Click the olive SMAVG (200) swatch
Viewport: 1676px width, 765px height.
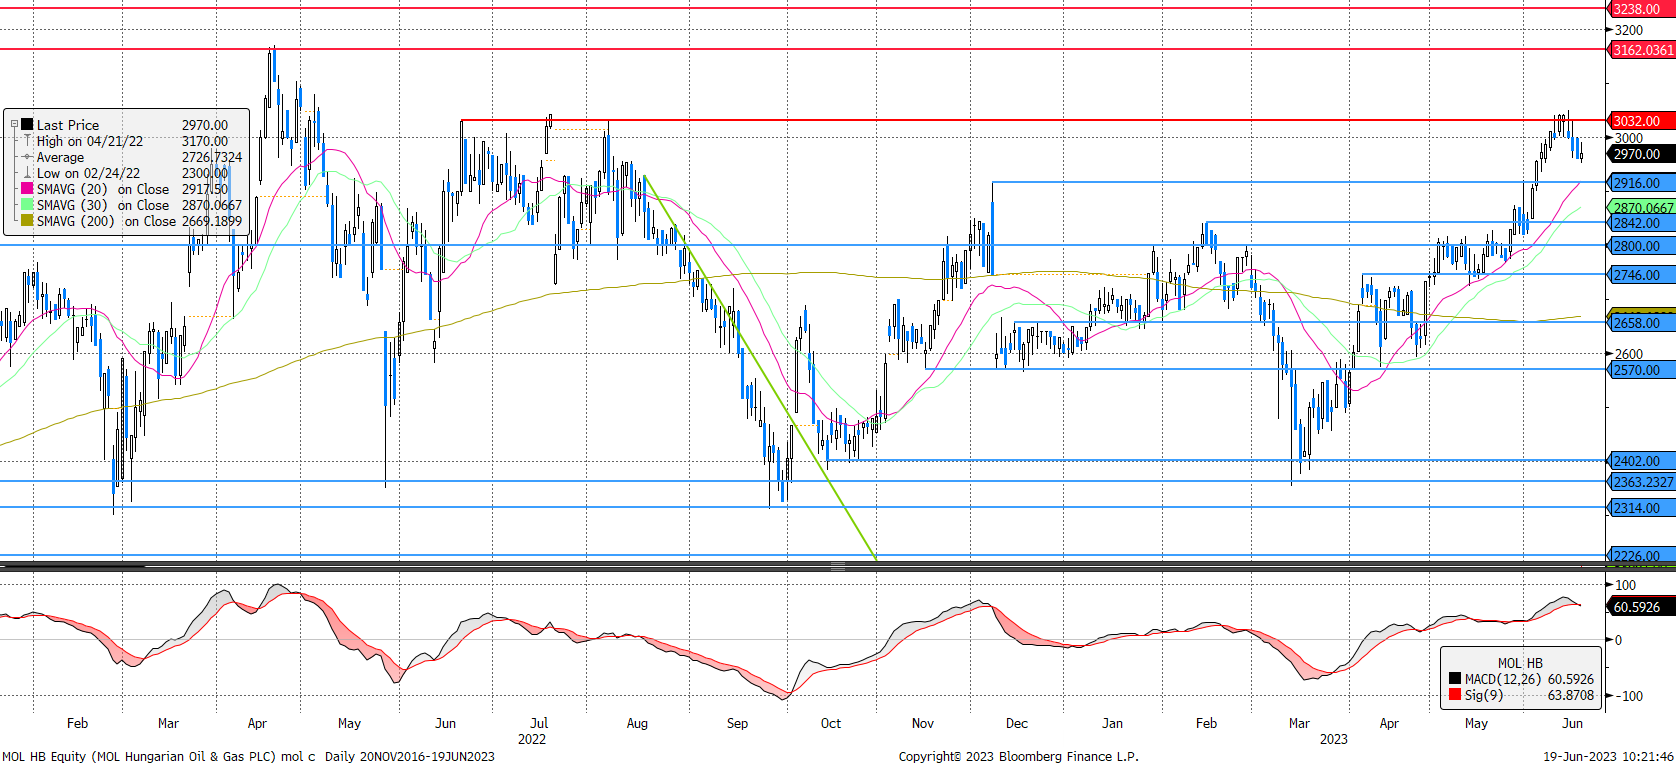click(x=27, y=221)
